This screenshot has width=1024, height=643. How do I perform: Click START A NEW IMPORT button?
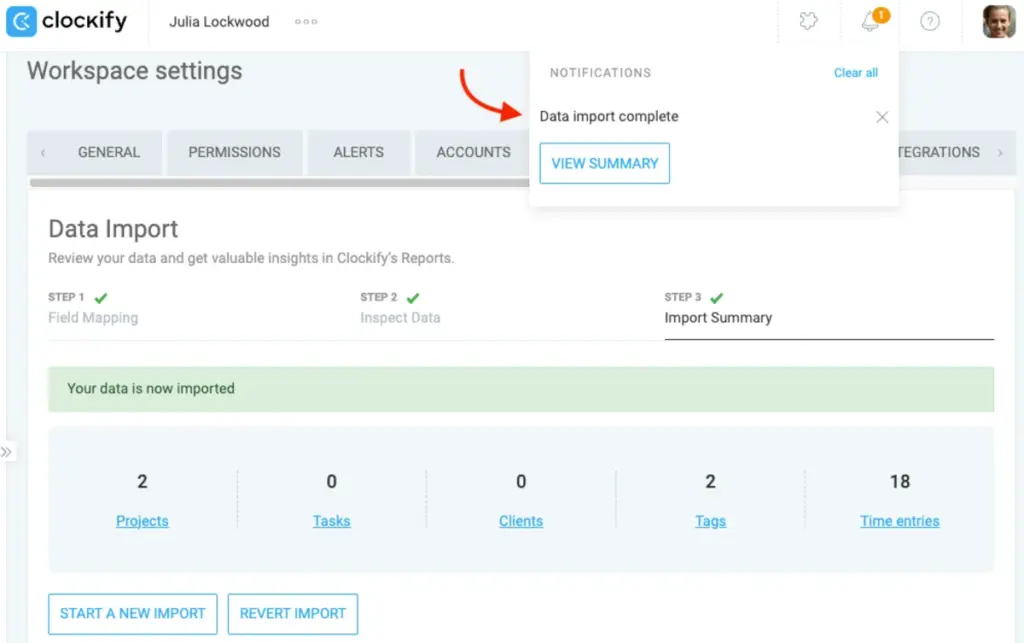[x=133, y=614]
